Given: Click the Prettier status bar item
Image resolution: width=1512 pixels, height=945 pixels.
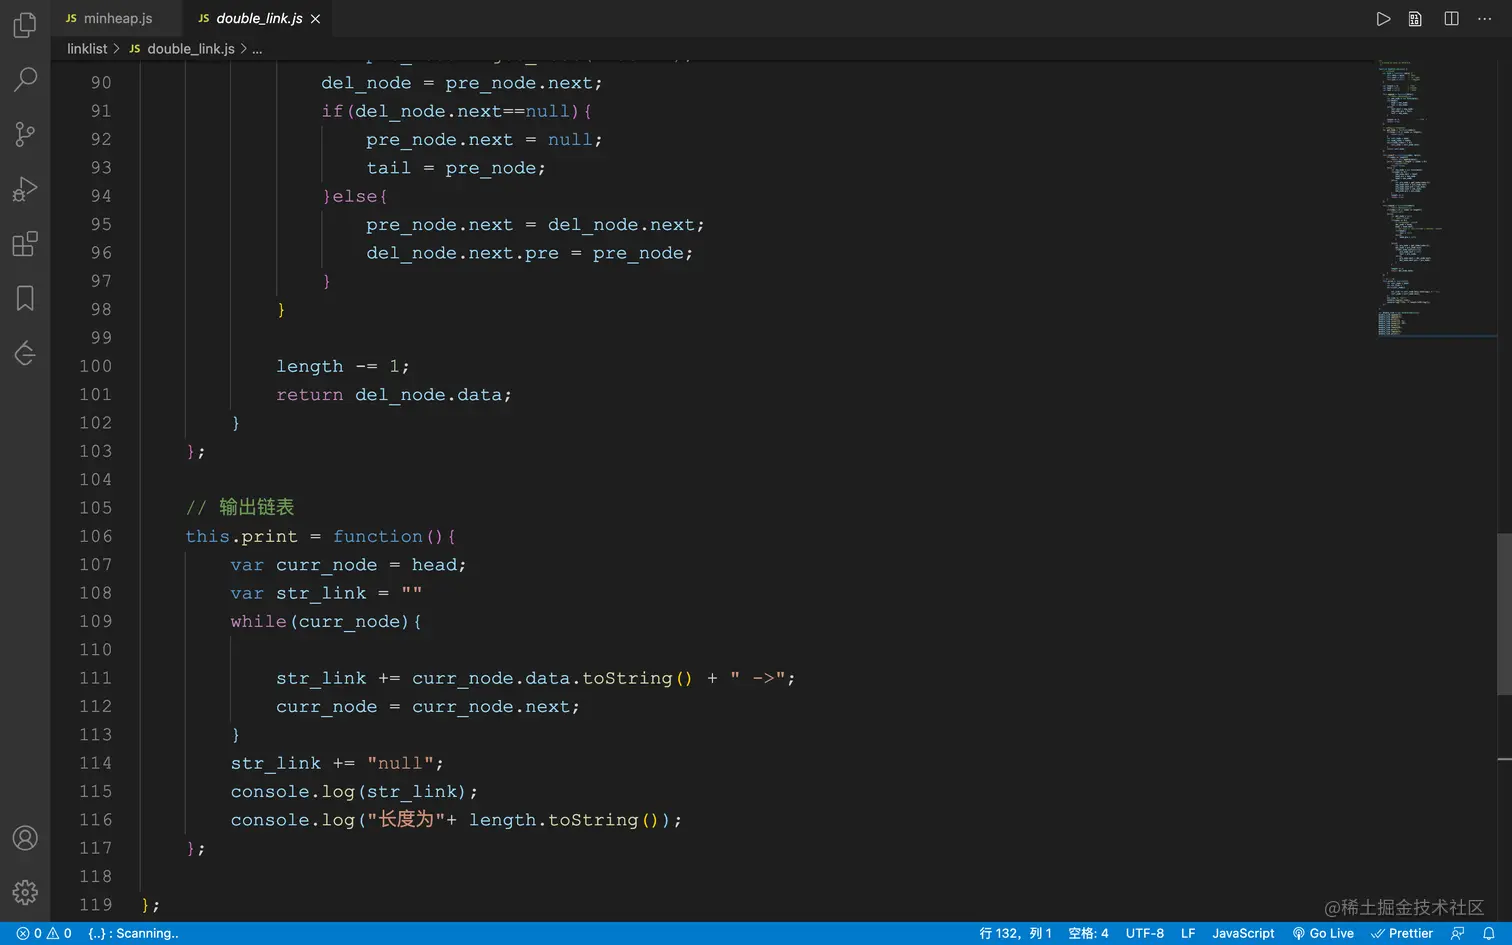Looking at the screenshot, I should [1402, 933].
